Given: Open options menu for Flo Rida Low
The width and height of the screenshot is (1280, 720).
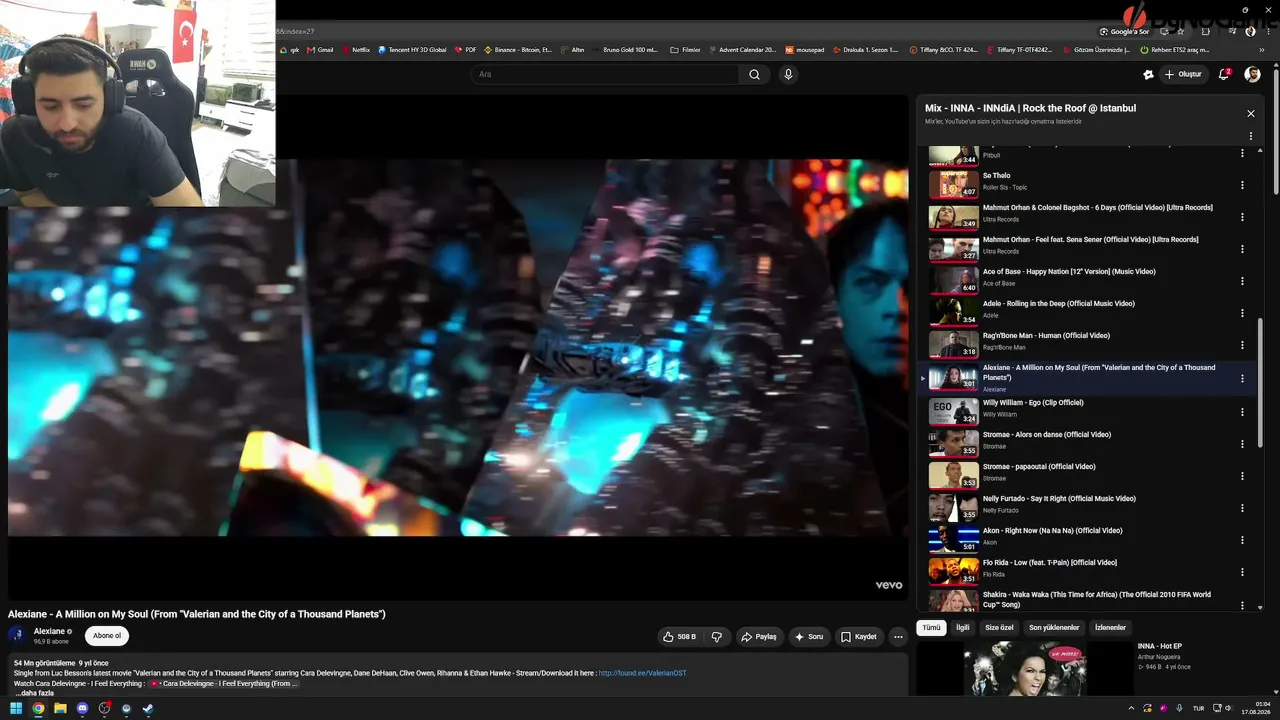Looking at the screenshot, I should coord(1242,572).
